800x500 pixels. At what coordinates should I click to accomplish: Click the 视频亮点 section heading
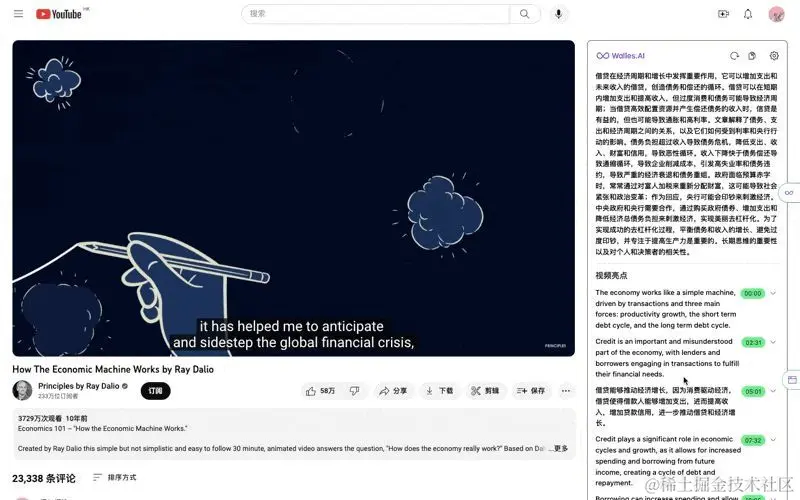611,276
